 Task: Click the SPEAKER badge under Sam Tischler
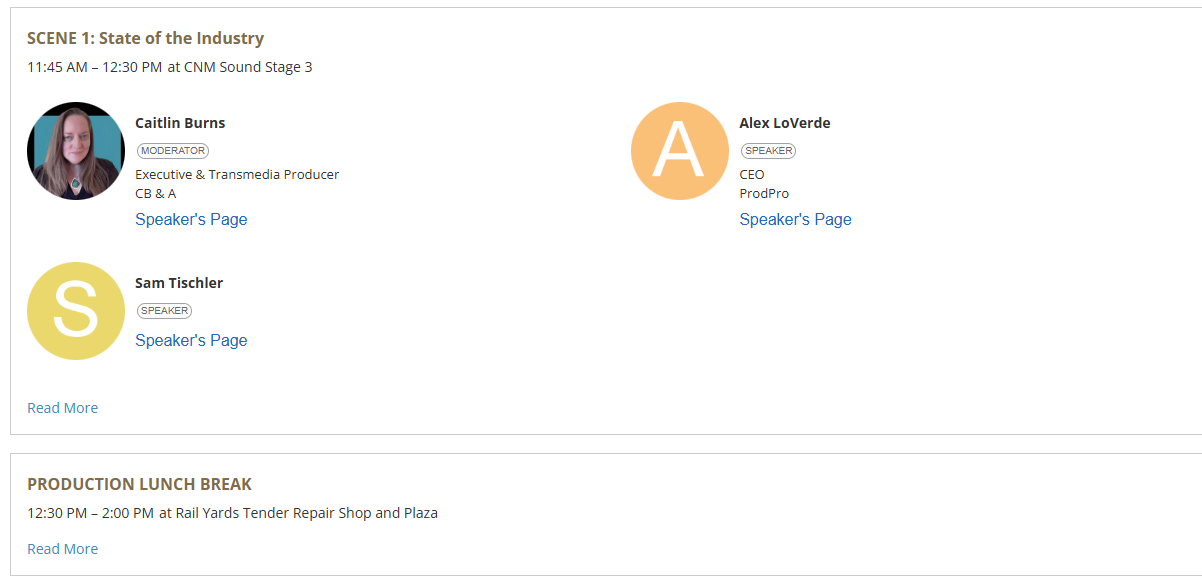[x=164, y=311]
